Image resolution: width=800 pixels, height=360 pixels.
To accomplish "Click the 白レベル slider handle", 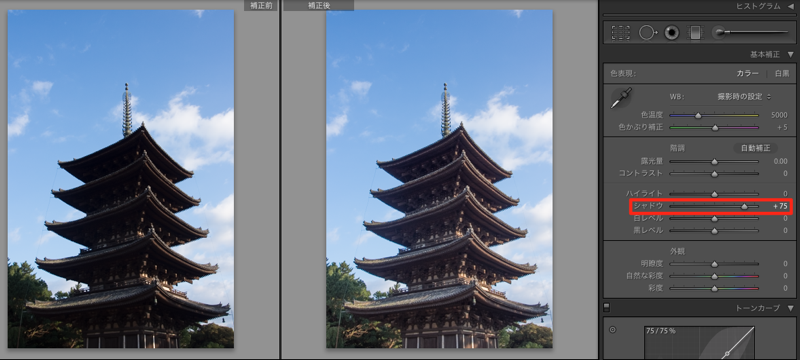I will 714,219.
